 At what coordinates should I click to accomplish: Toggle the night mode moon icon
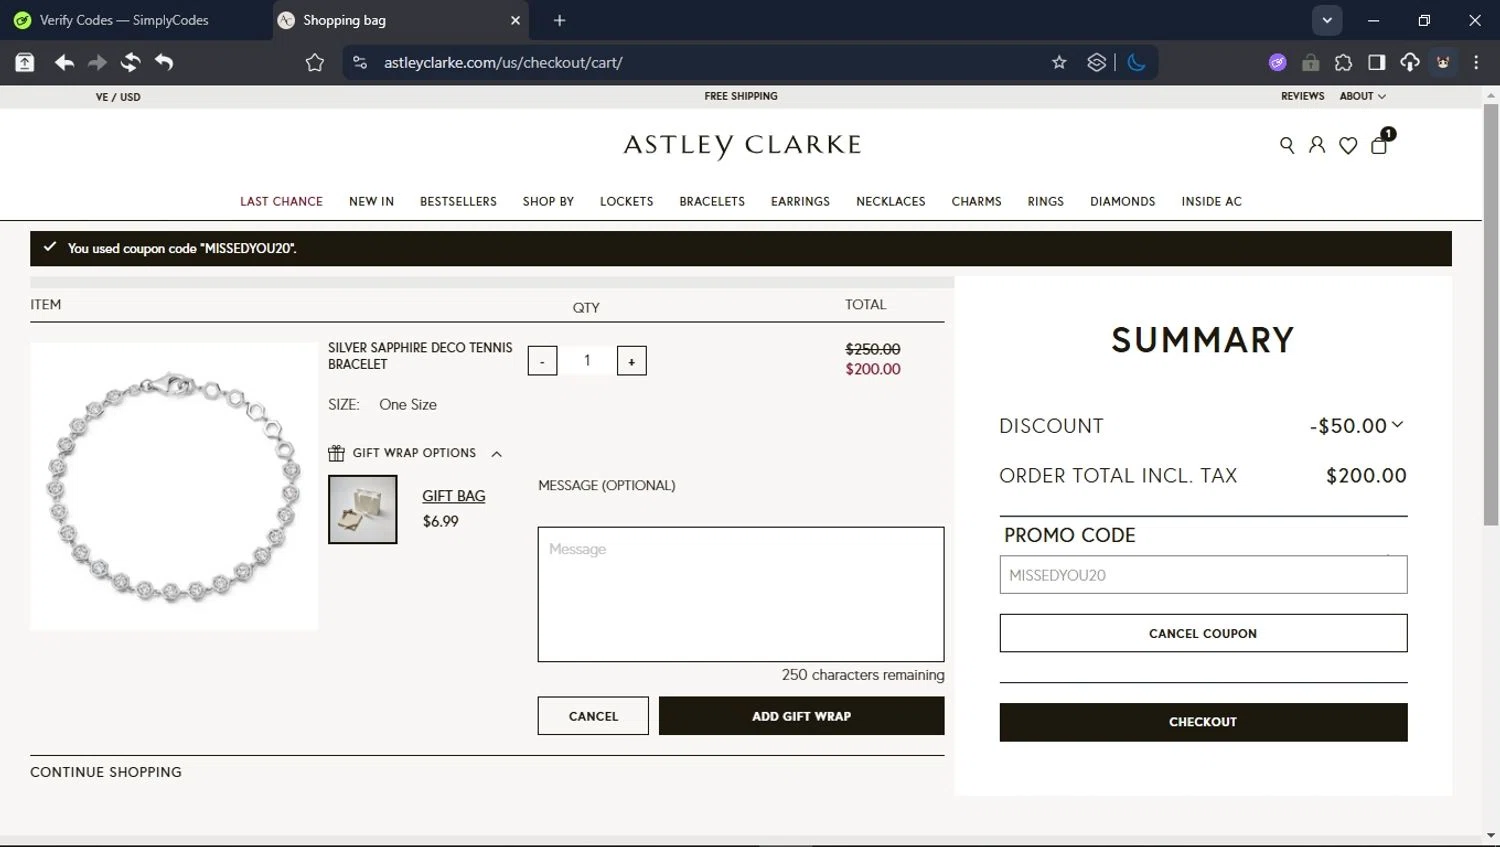pos(1136,62)
